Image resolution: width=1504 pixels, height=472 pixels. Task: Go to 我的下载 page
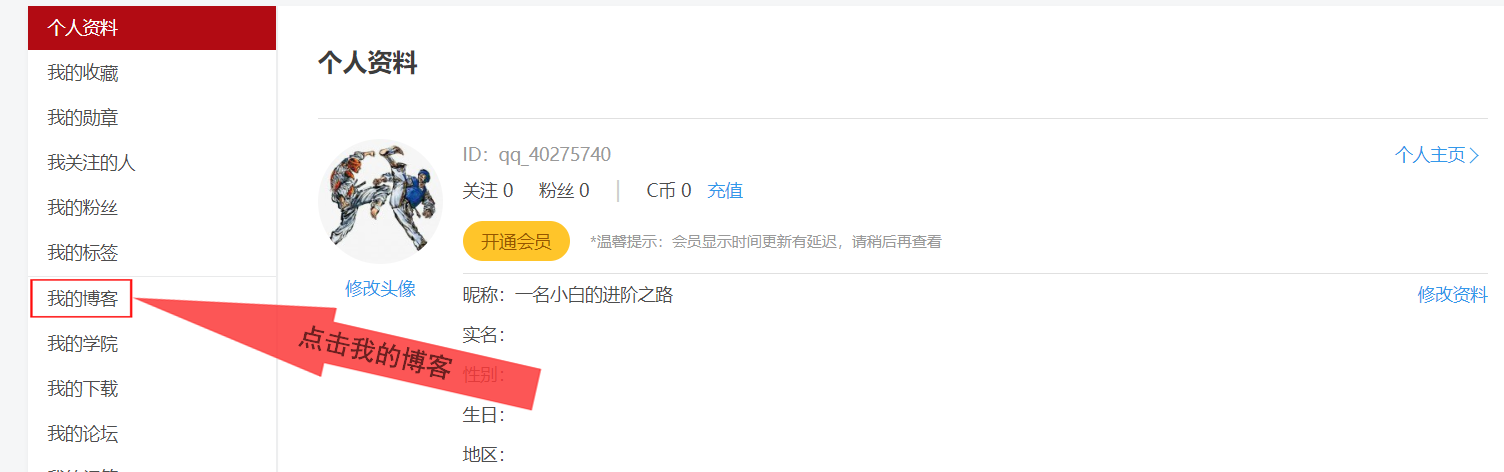pos(152,389)
